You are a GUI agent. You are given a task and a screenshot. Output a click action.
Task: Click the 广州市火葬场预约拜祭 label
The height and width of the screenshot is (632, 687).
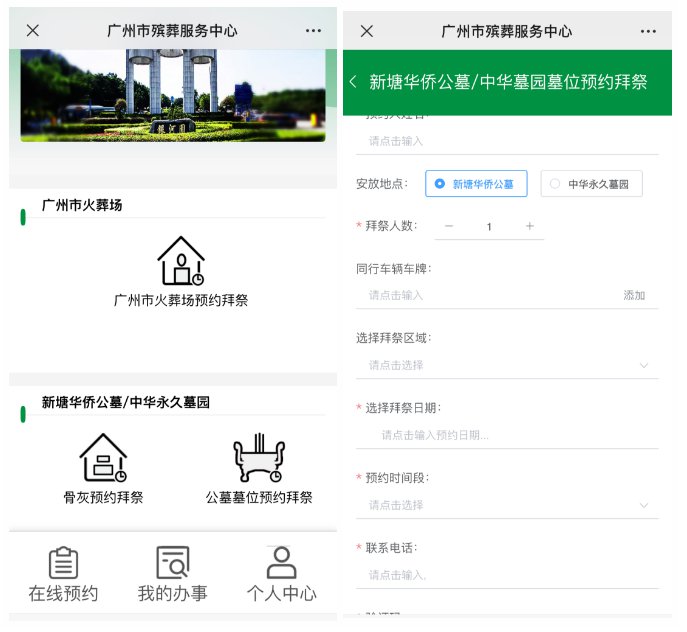click(181, 300)
